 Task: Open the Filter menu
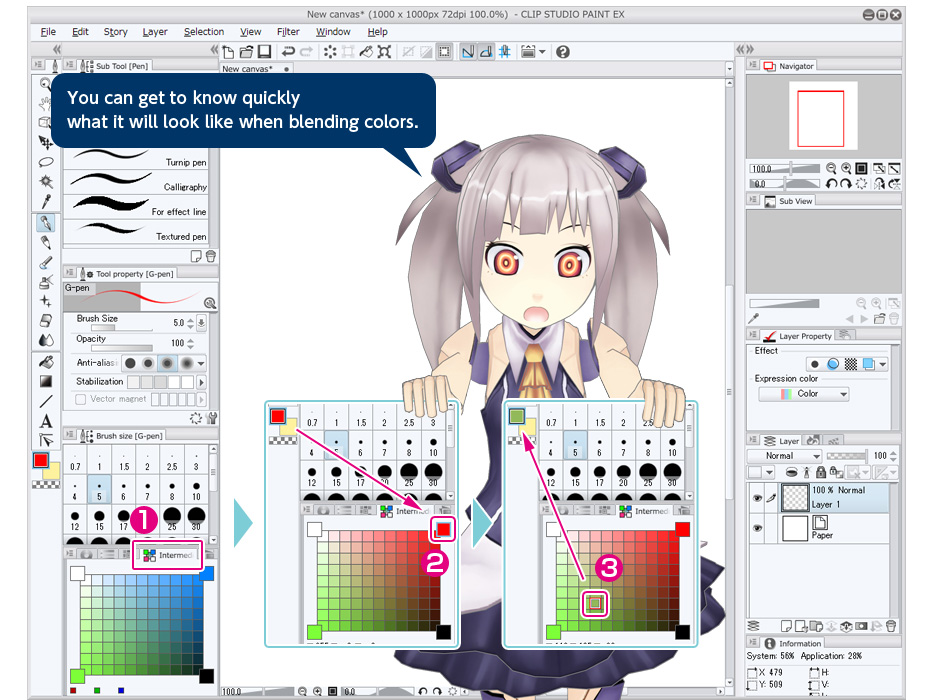[x=288, y=32]
